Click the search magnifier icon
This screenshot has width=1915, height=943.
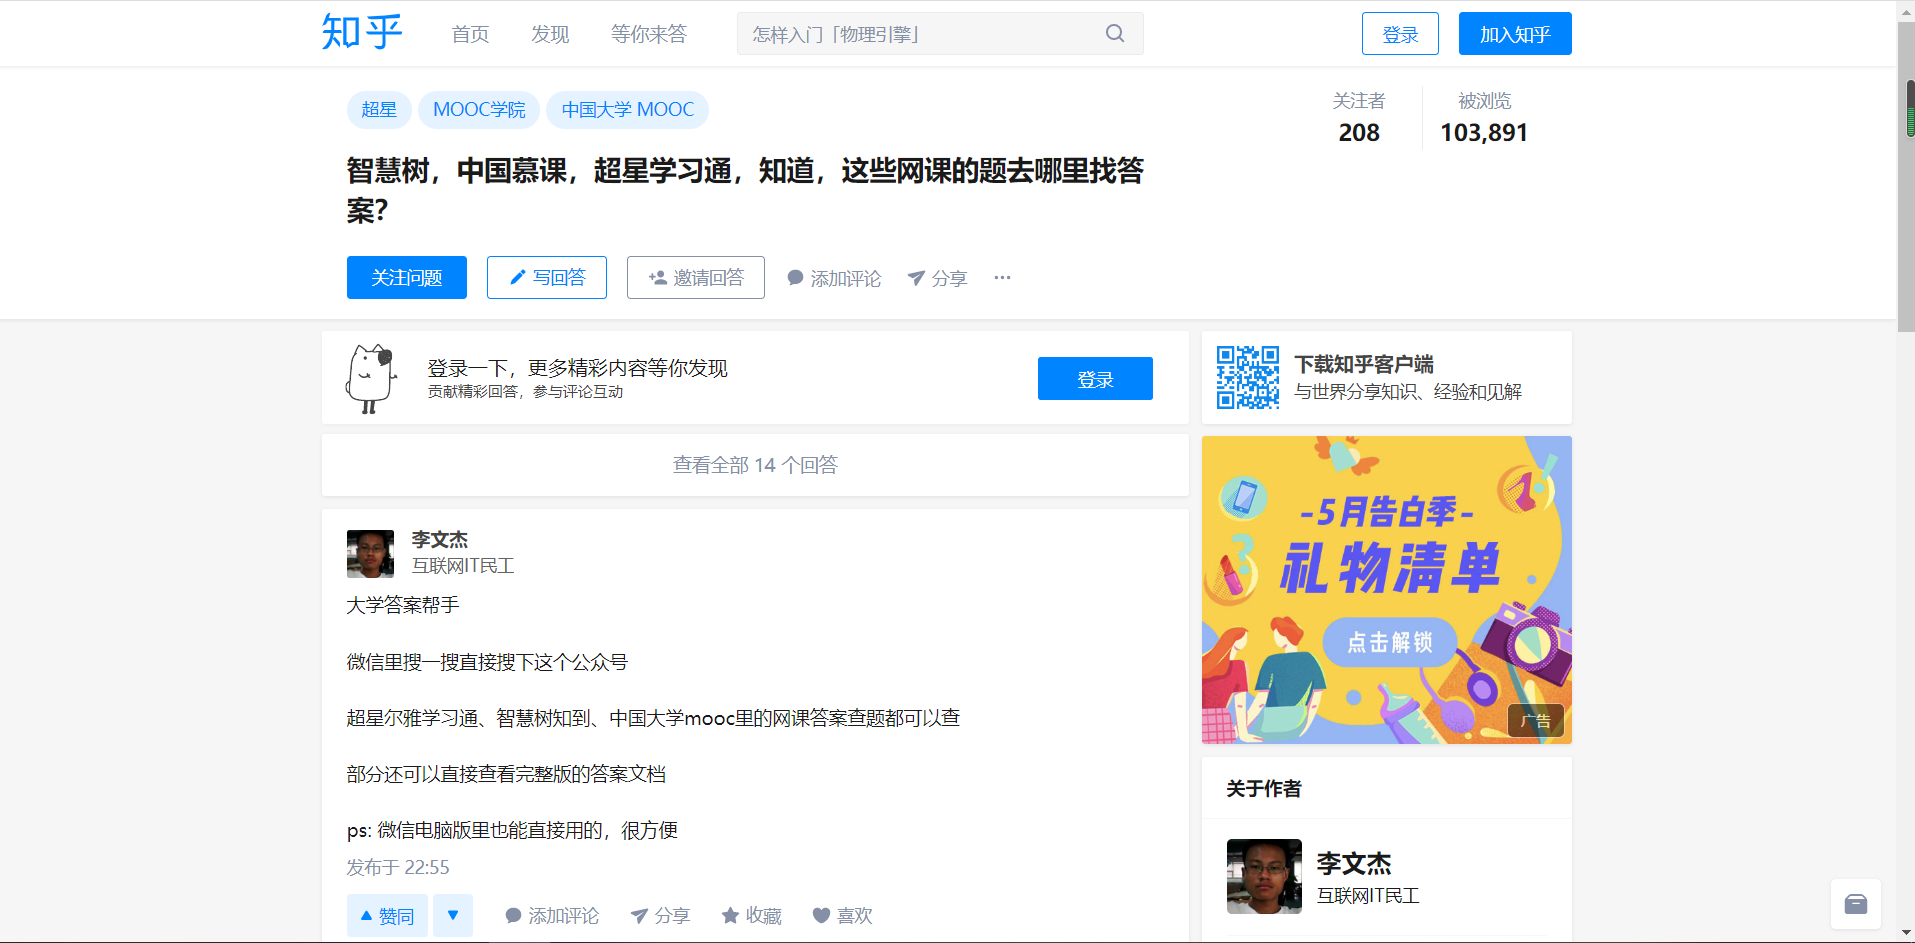[1115, 33]
